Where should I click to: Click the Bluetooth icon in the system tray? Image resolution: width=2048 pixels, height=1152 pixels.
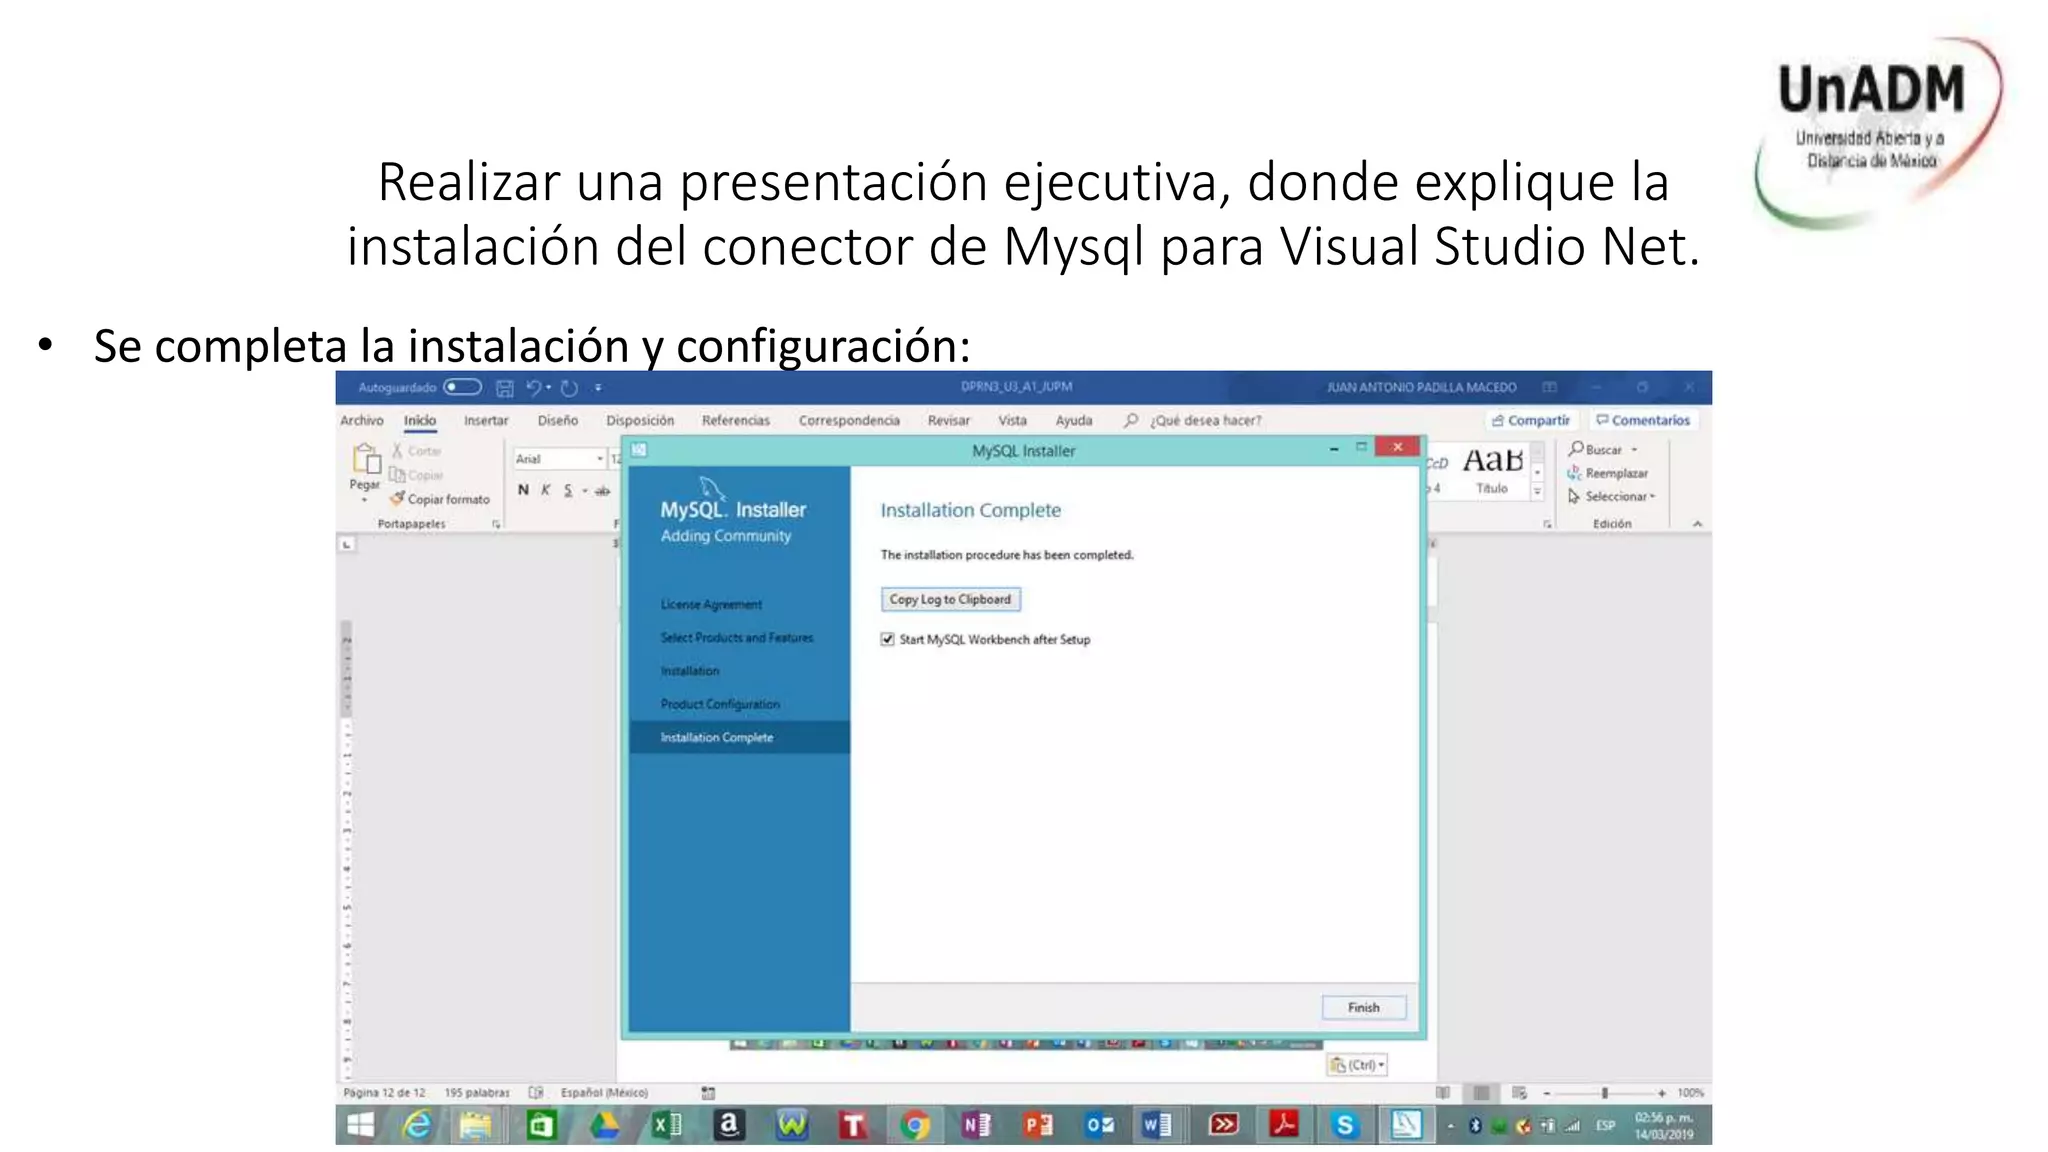tap(1474, 1126)
